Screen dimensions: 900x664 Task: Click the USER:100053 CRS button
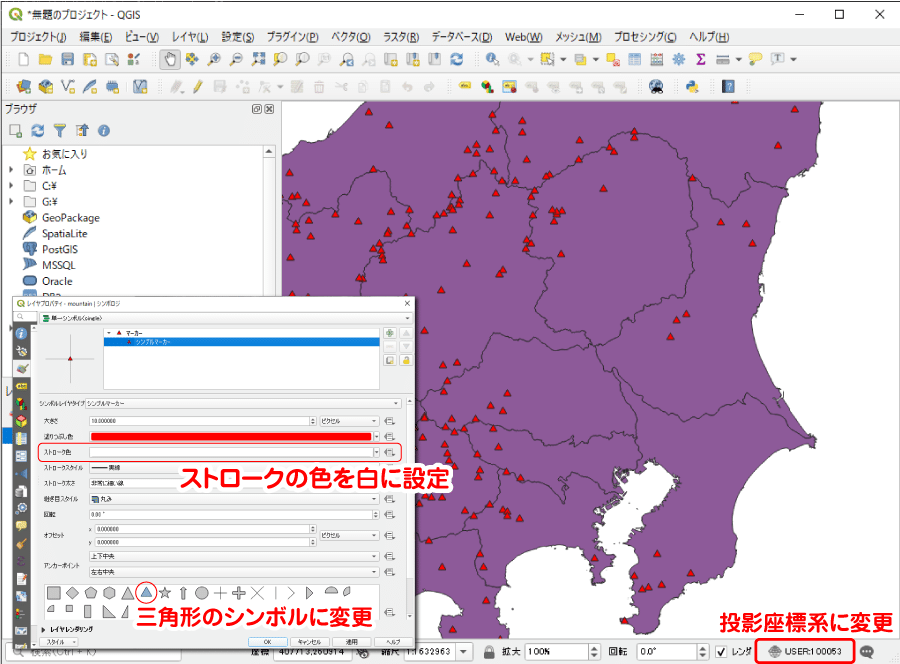click(x=805, y=651)
